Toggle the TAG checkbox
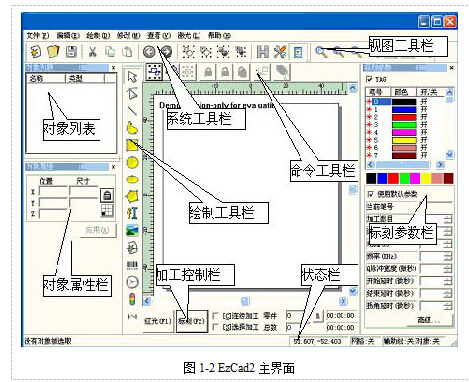This screenshot has width=469, height=382. 369,79
